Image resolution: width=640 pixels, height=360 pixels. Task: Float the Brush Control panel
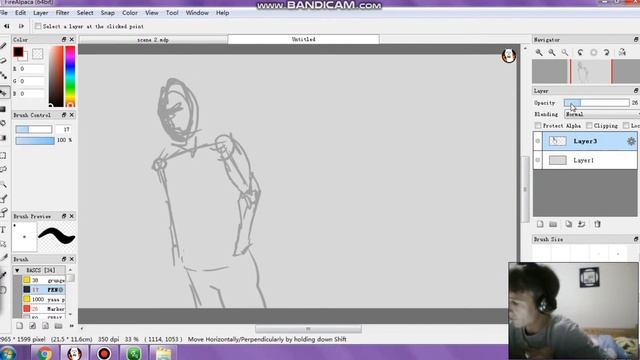coord(64,115)
